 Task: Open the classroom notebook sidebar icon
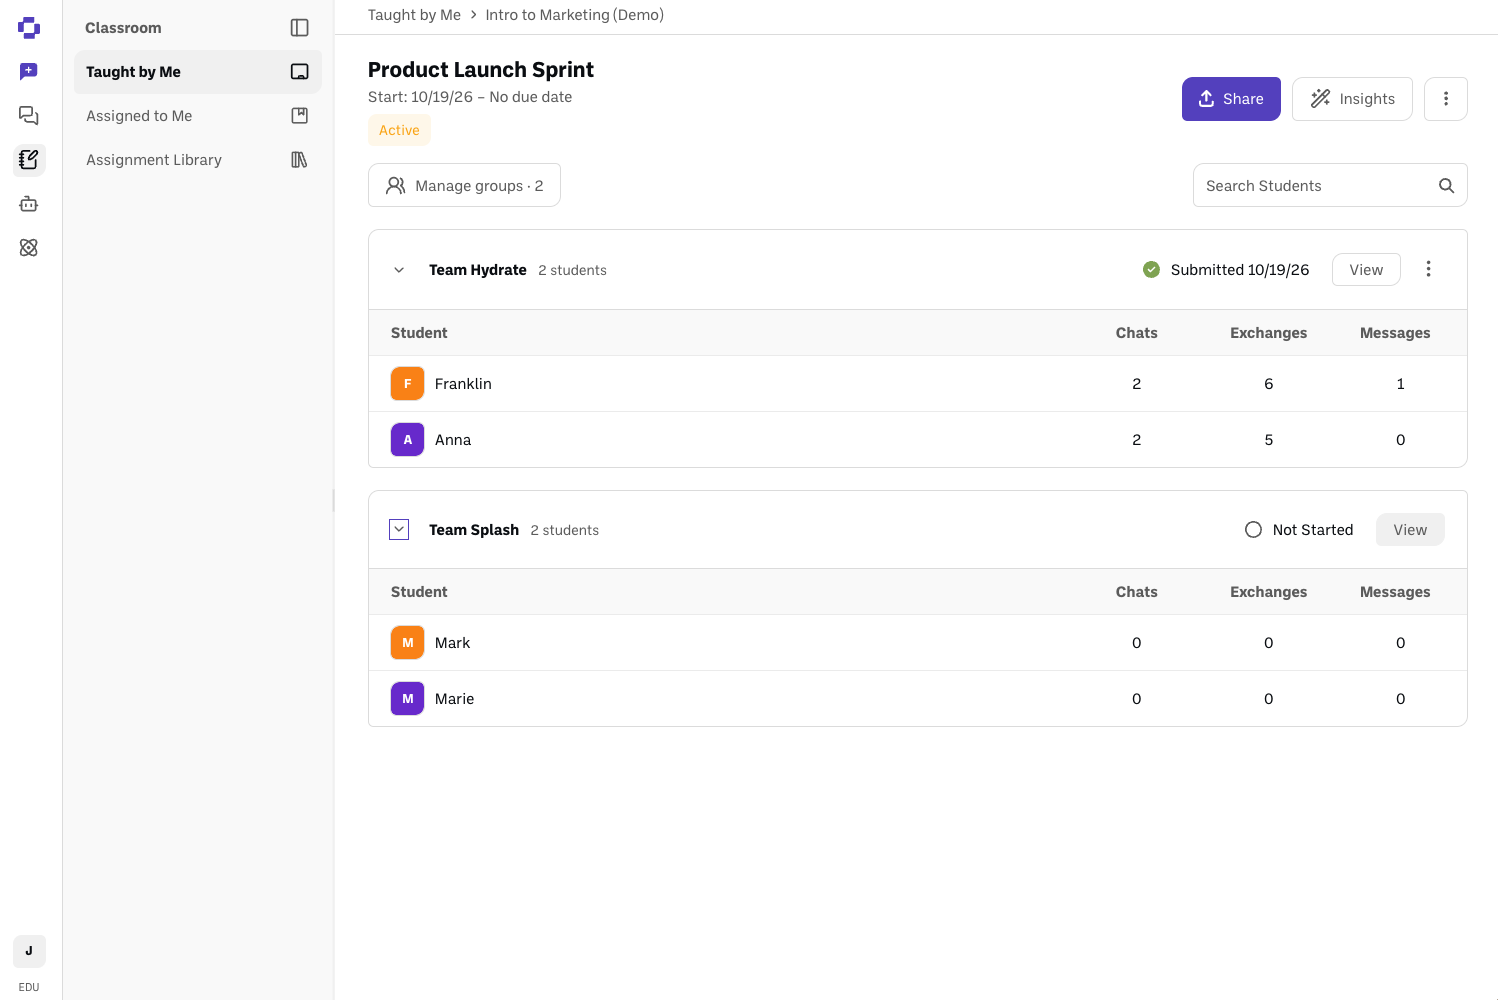click(29, 159)
